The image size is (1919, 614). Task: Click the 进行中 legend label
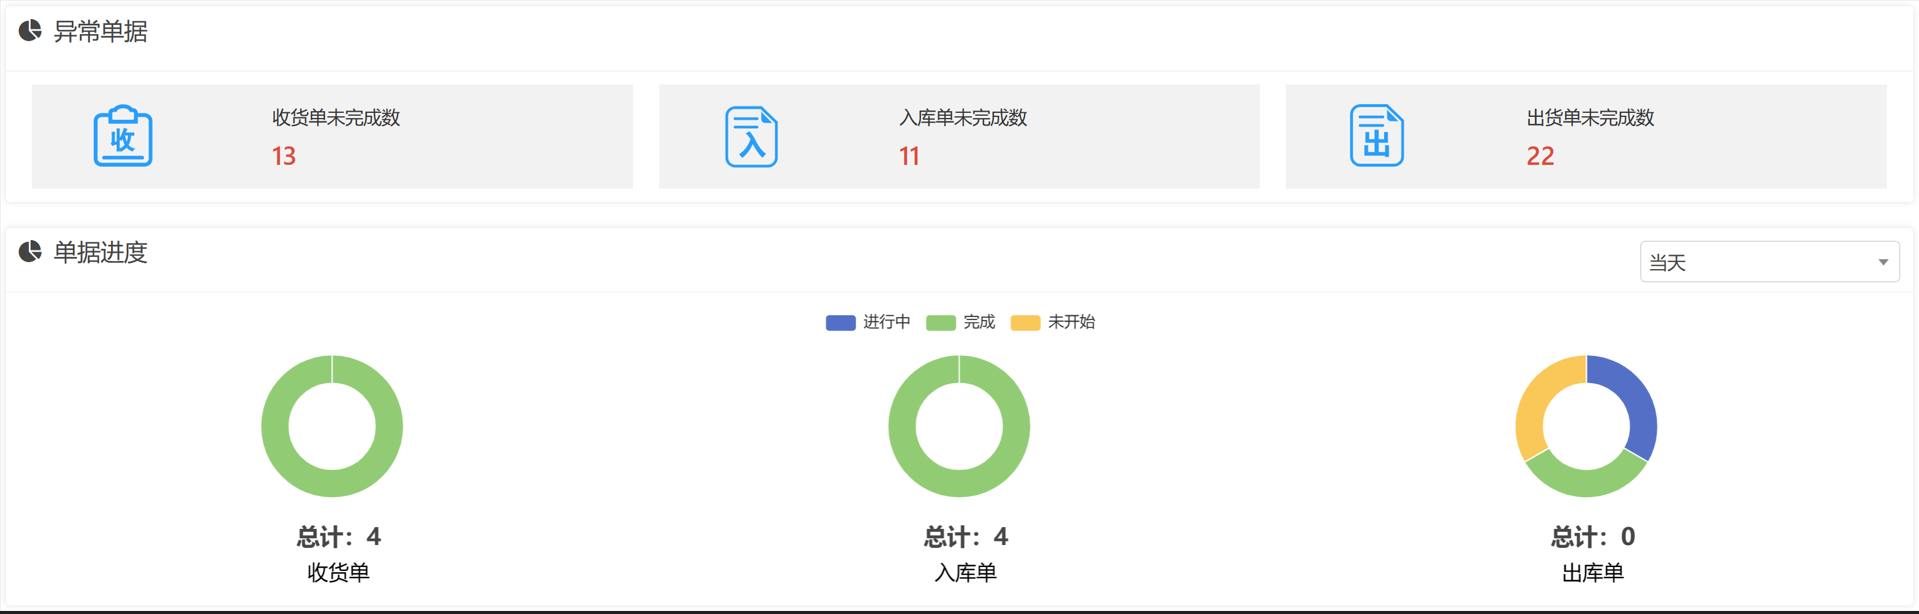887,322
